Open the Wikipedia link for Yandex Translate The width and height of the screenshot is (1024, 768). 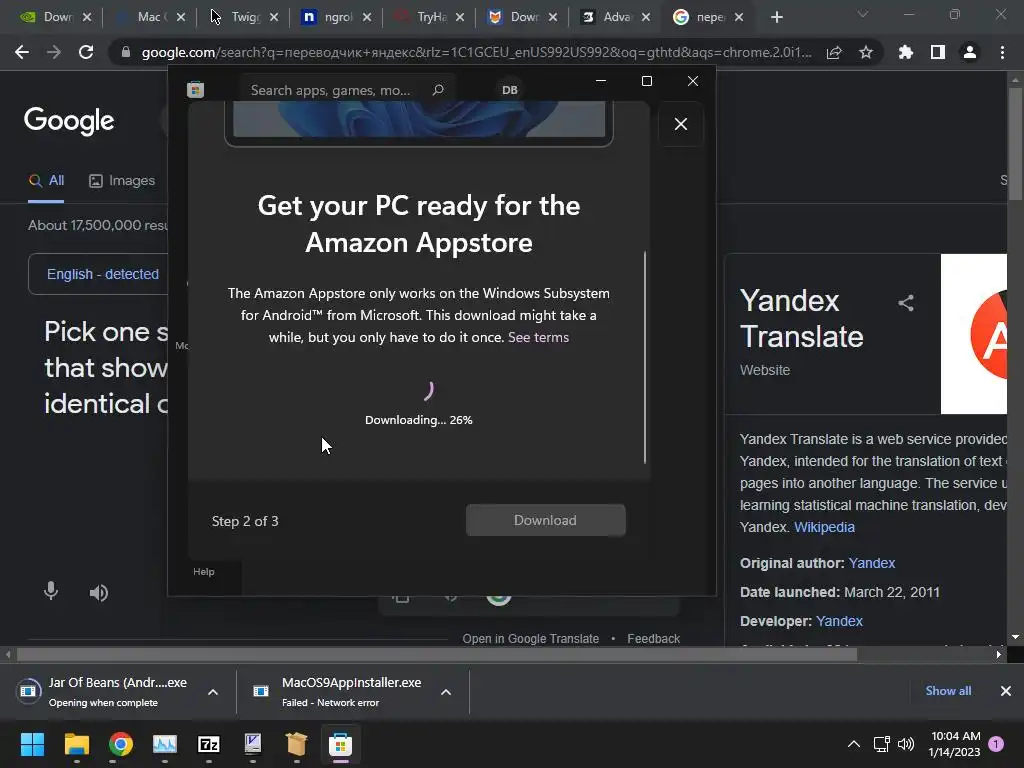point(824,527)
